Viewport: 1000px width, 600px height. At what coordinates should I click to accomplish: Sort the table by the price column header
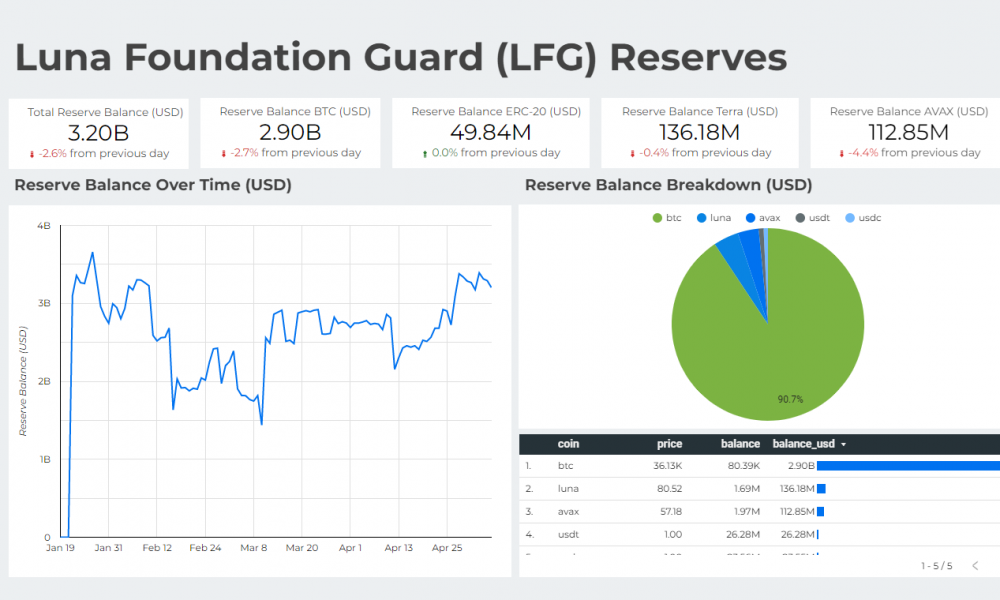point(670,444)
